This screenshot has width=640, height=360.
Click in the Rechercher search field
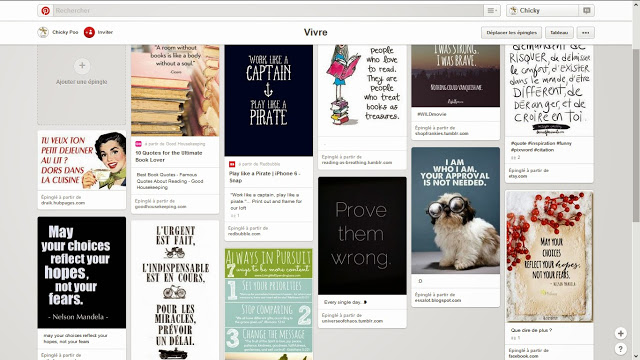[268, 11]
